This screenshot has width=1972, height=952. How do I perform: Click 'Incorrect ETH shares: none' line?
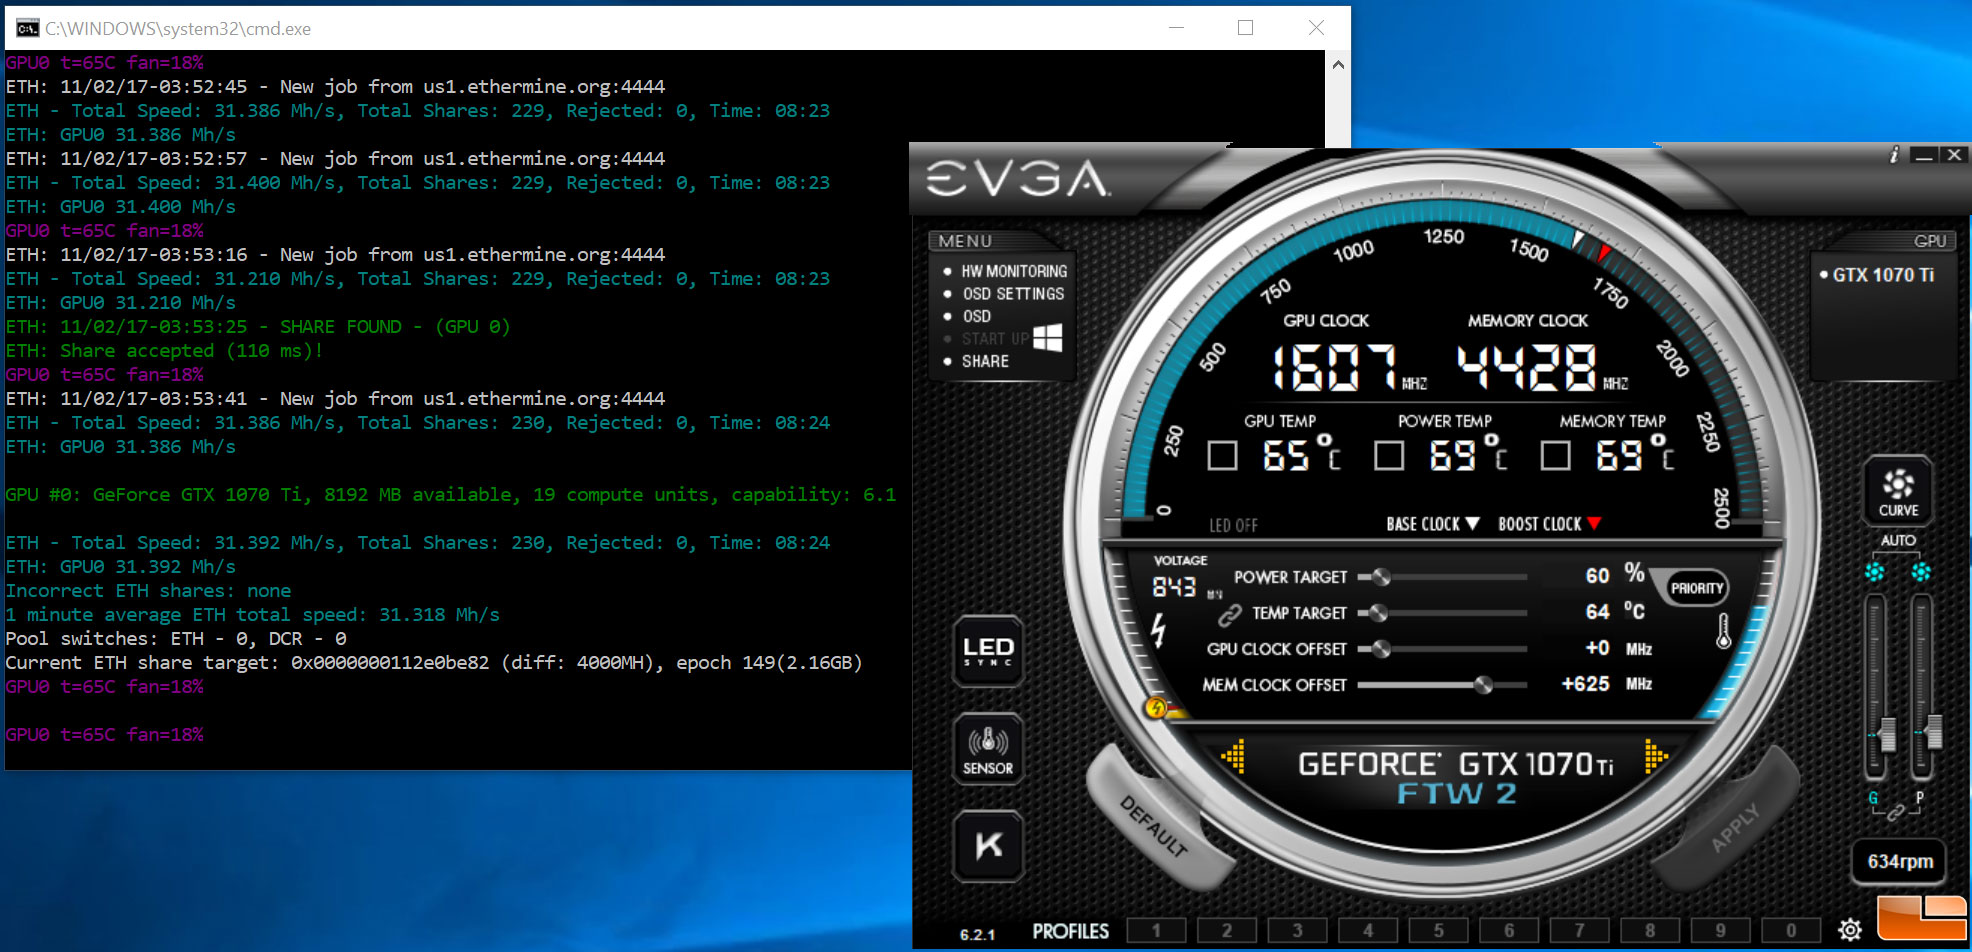coord(148,591)
